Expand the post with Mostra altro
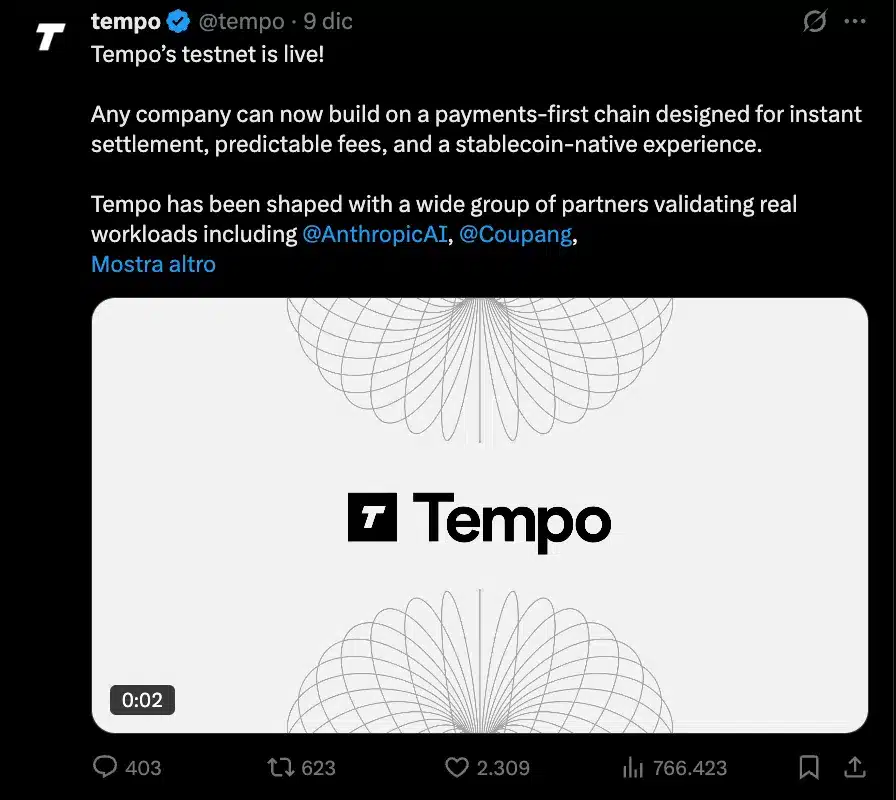The image size is (896, 800). click(x=153, y=264)
